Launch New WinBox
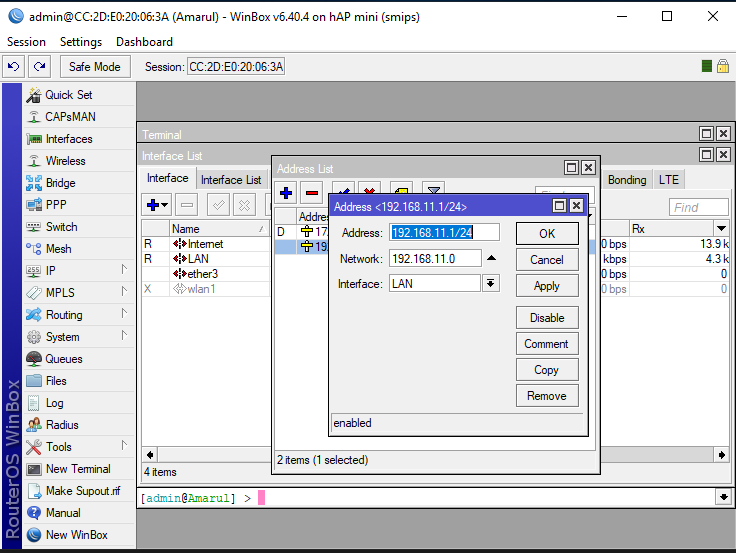 pos(79,535)
